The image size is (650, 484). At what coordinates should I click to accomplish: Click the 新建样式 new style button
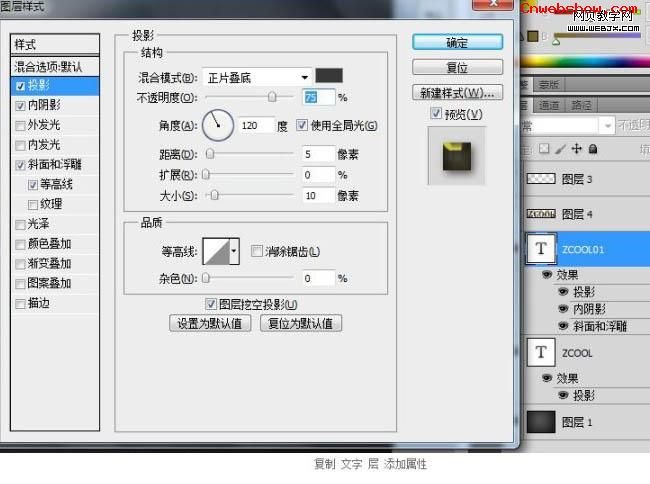coord(458,92)
